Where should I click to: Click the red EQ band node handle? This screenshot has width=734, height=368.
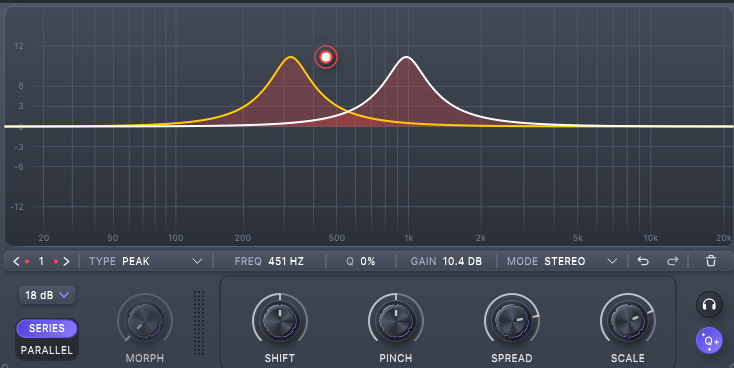(x=326, y=57)
